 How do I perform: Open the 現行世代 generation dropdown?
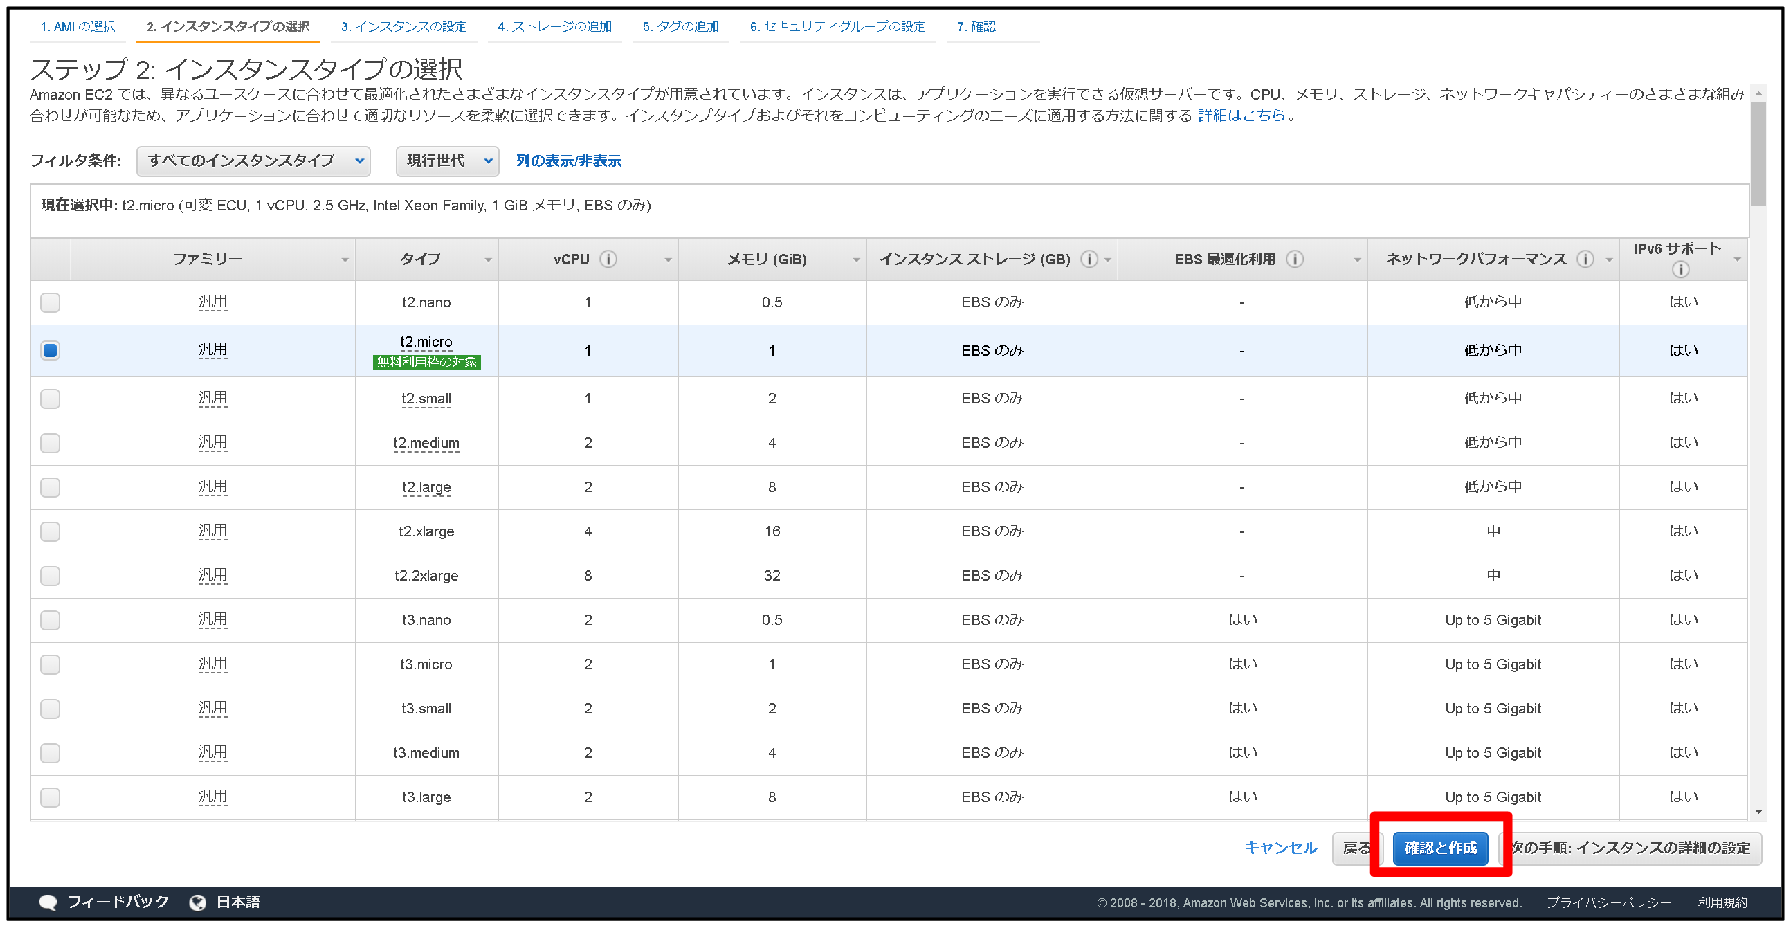[447, 160]
